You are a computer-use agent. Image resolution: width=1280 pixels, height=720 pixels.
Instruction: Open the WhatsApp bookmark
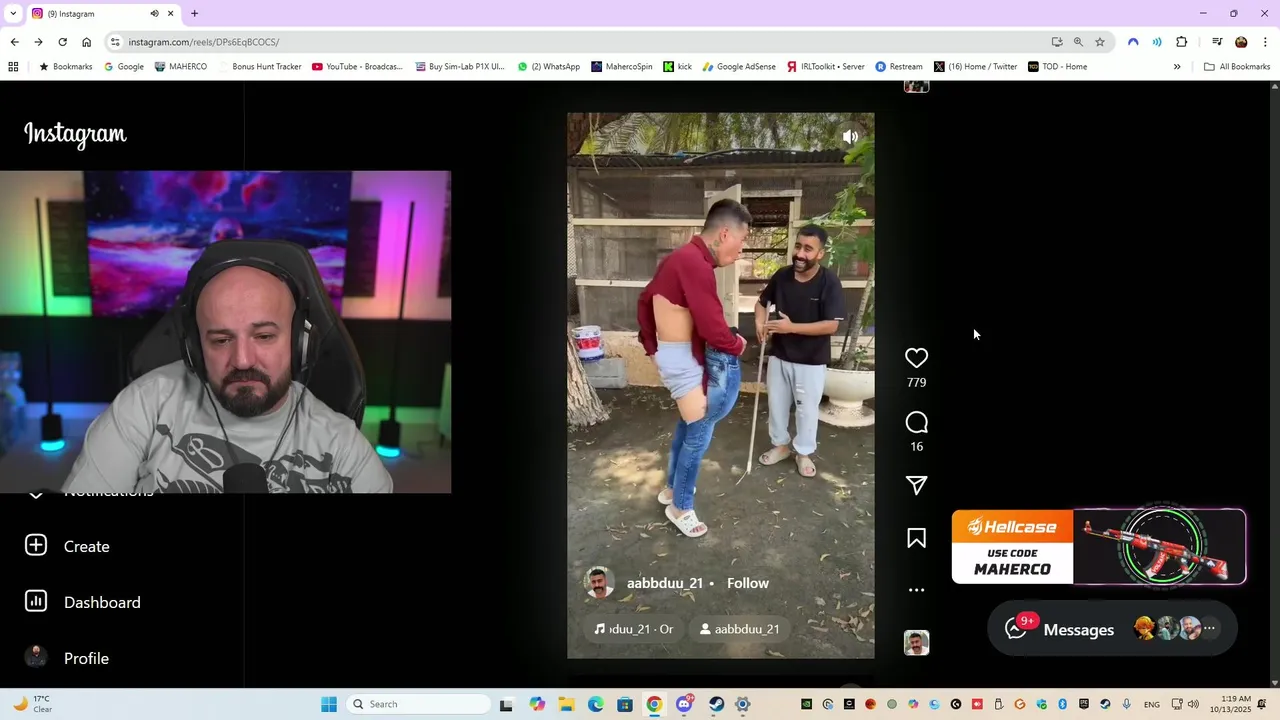(x=549, y=67)
